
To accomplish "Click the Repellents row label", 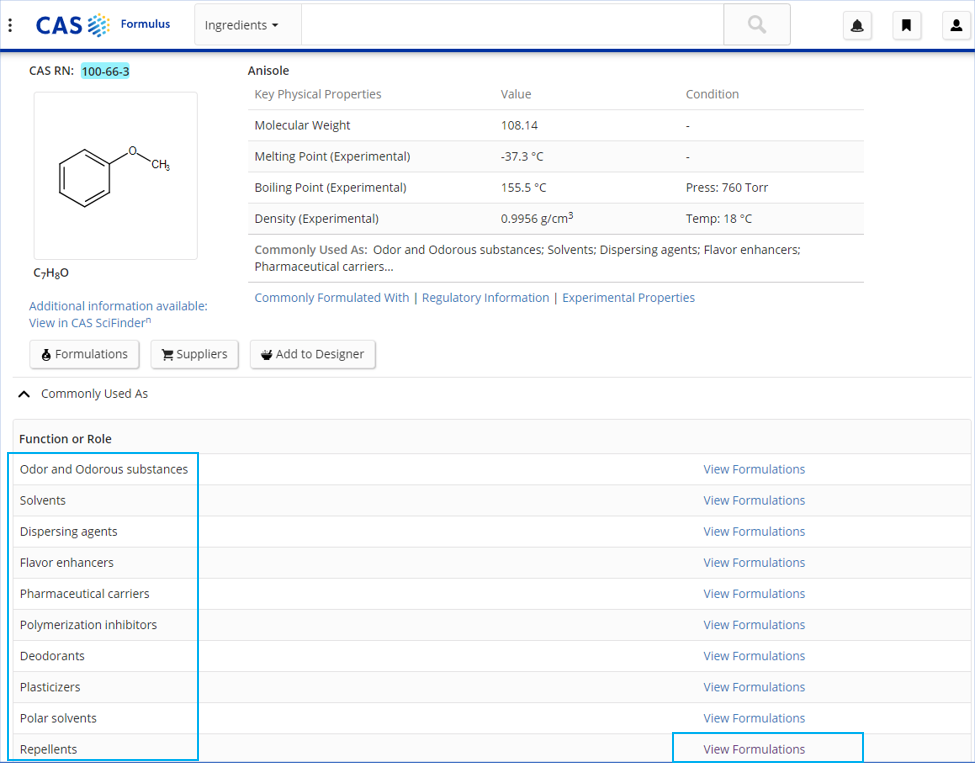I will [49, 749].
